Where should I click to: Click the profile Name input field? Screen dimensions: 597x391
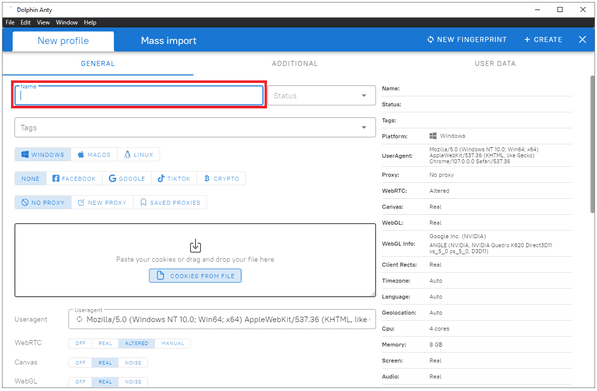coord(139,95)
